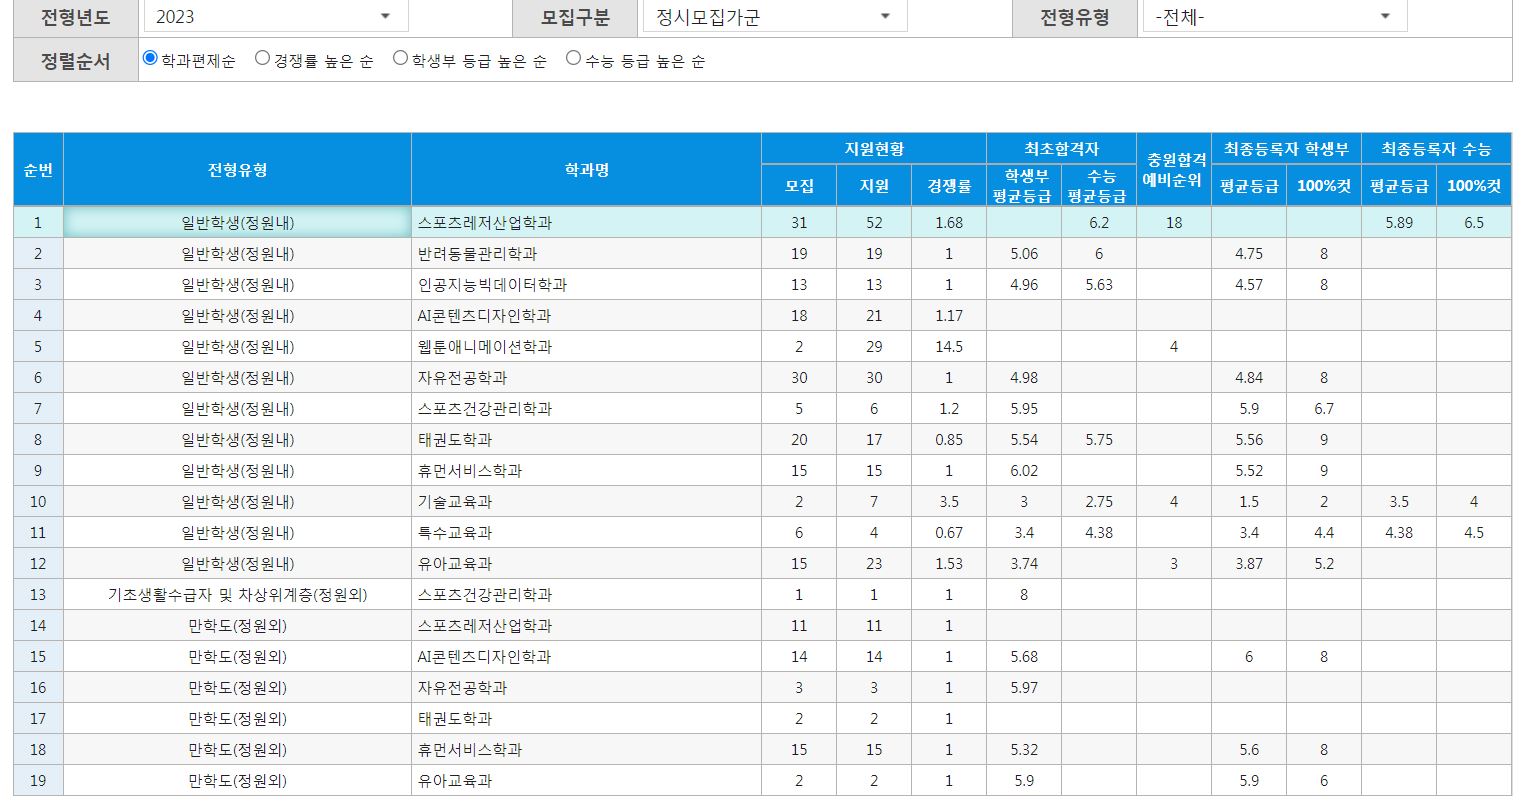Click the 휴먼서비스학과 cell in row 9
The width and height of the screenshot is (1540, 804).
pyautogui.click(x=586, y=470)
